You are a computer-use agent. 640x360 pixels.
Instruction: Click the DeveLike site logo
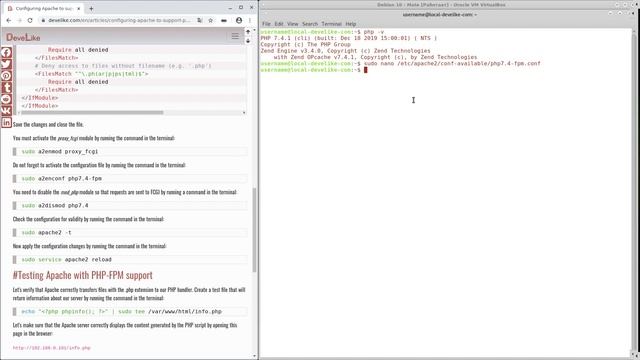click(23, 37)
